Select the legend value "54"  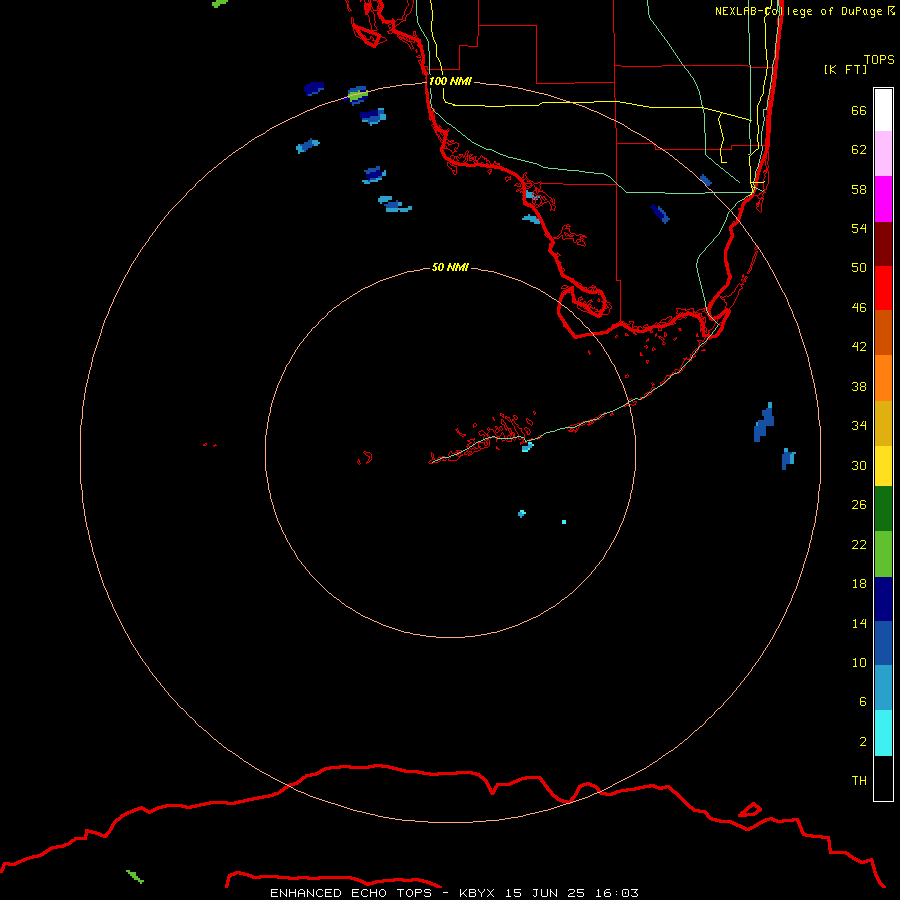tap(859, 228)
